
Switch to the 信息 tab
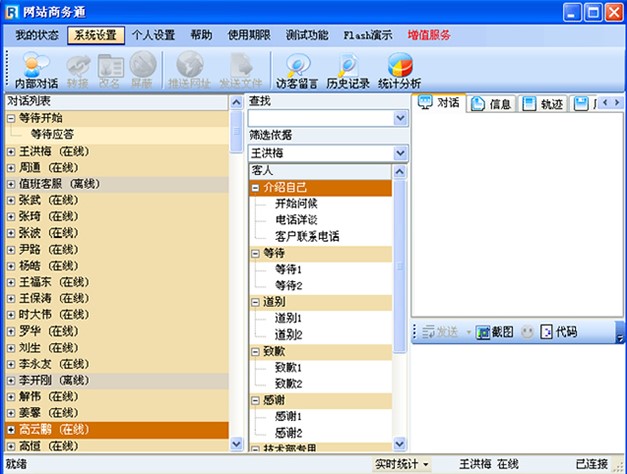(x=491, y=104)
